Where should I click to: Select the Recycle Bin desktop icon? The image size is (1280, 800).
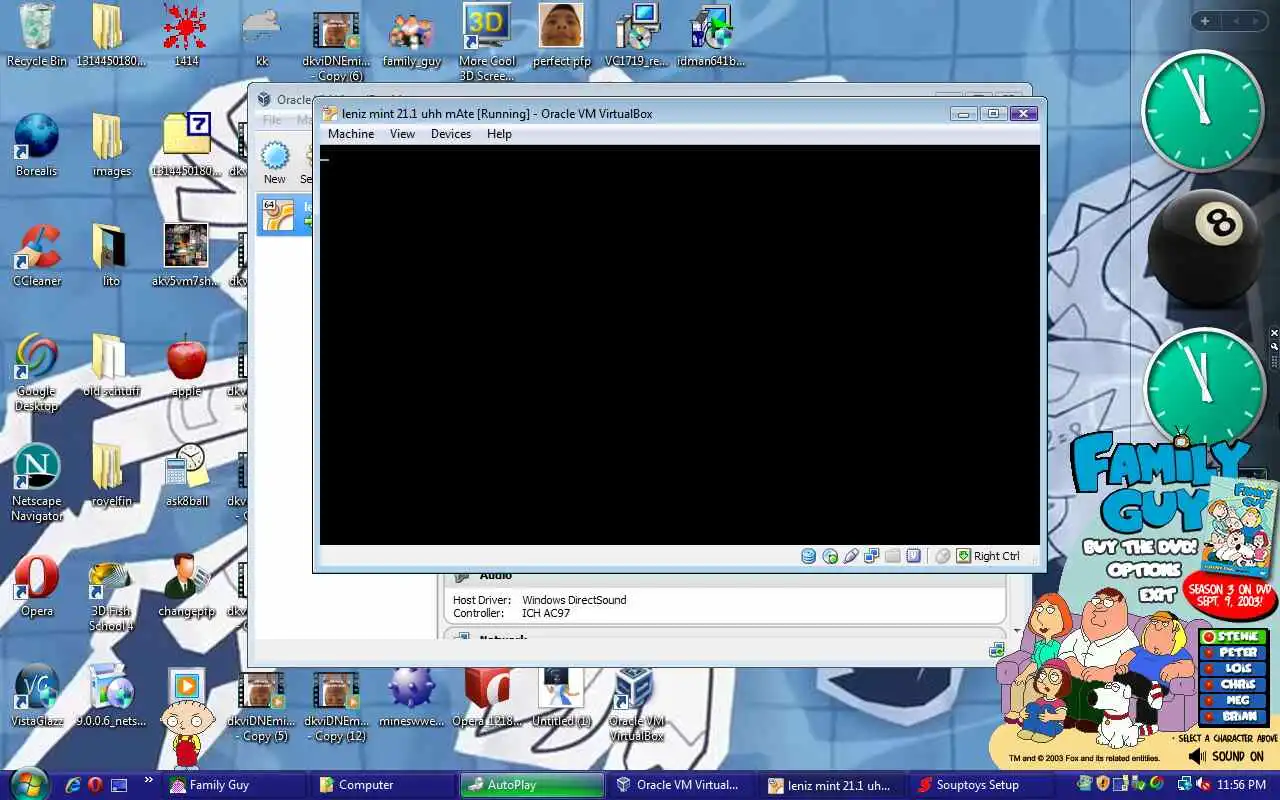pyautogui.click(x=37, y=35)
